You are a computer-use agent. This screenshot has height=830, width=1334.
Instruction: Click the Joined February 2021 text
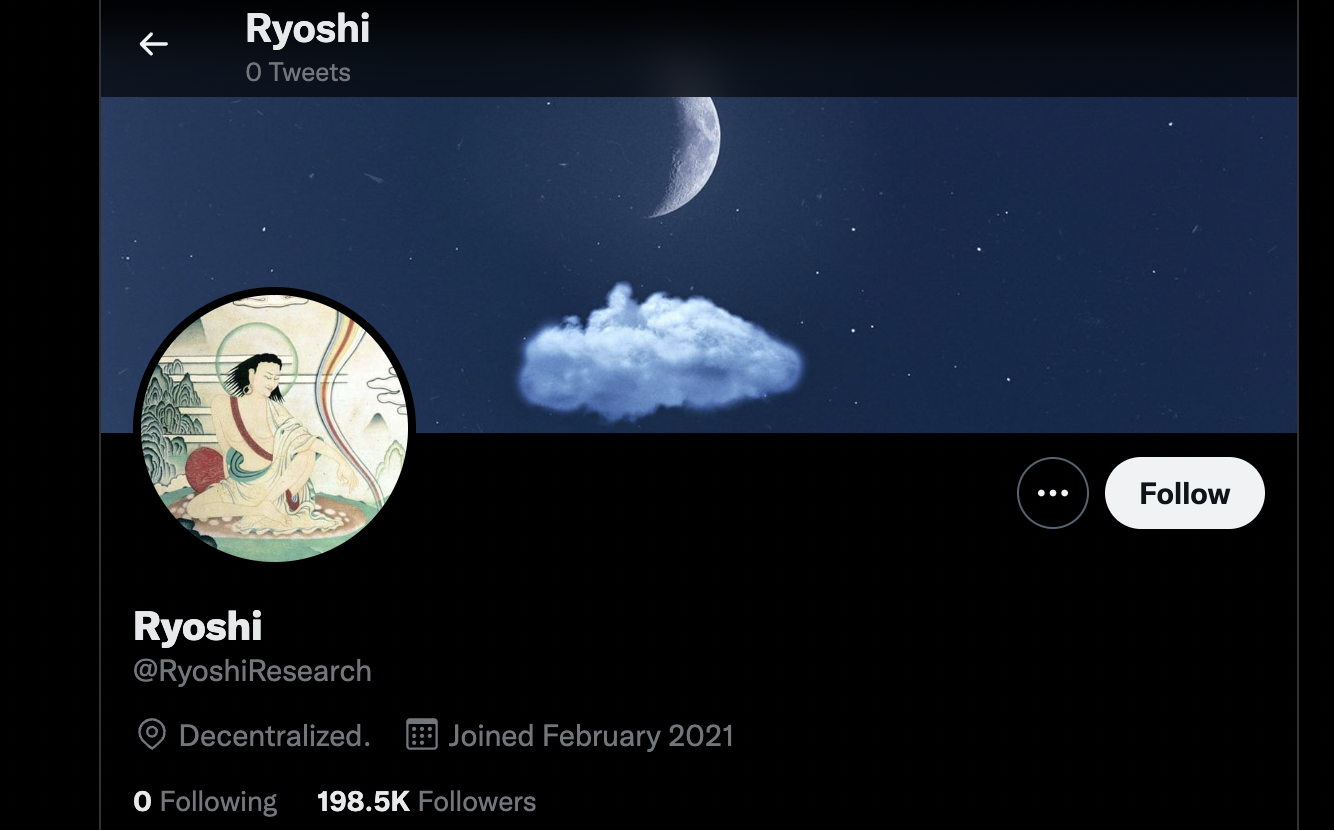pyautogui.click(x=591, y=736)
